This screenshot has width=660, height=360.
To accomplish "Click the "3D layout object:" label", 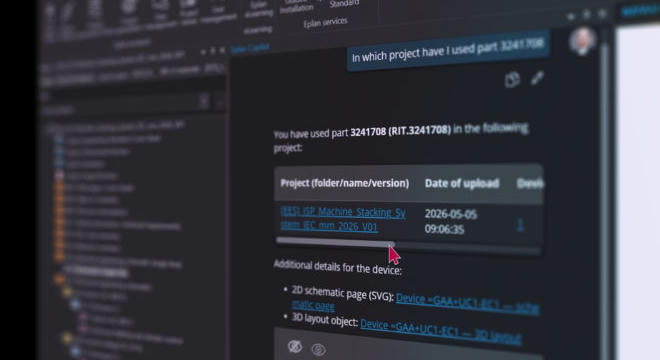I will tap(325, 319).
